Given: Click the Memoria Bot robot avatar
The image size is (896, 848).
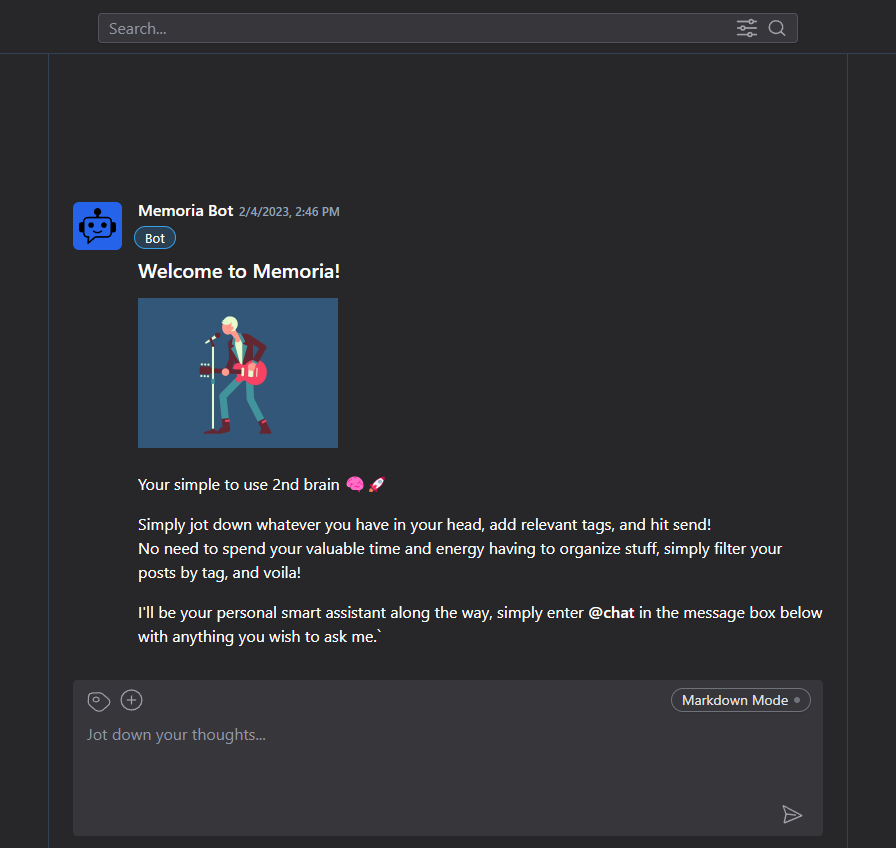Looking at the screenshot, I should (97, 226).
